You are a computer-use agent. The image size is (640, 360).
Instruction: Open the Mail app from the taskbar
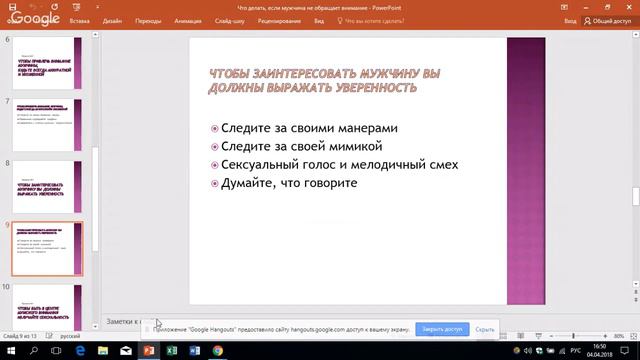click(126, 351)
